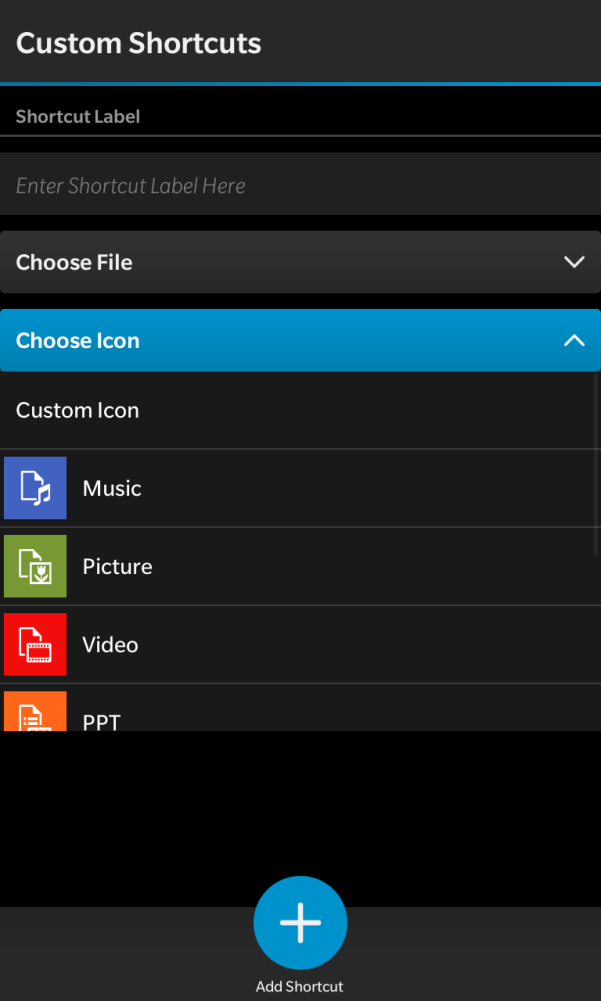
Task: Open the Choose File dropdown
Action: click(280, 262)
